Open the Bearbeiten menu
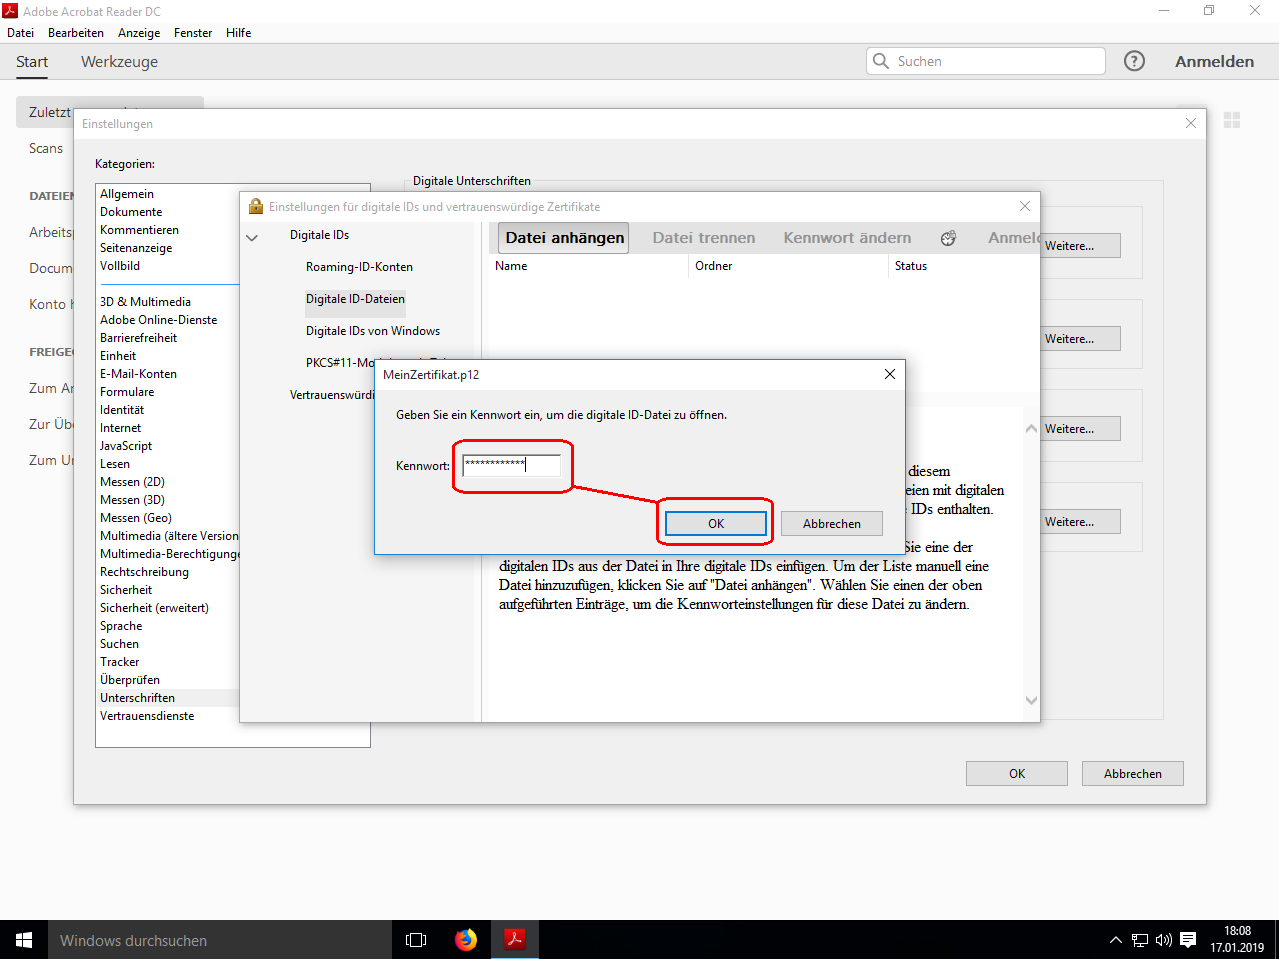This screenshot has height=959, width=1279. tap(76, 33)
